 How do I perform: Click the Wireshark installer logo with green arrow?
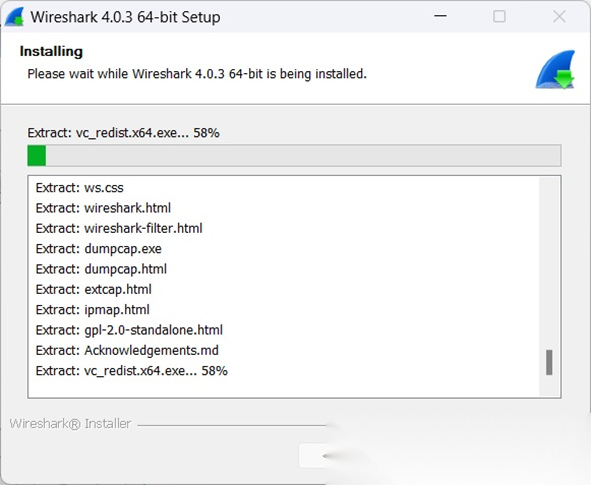[x=555, y=70]
